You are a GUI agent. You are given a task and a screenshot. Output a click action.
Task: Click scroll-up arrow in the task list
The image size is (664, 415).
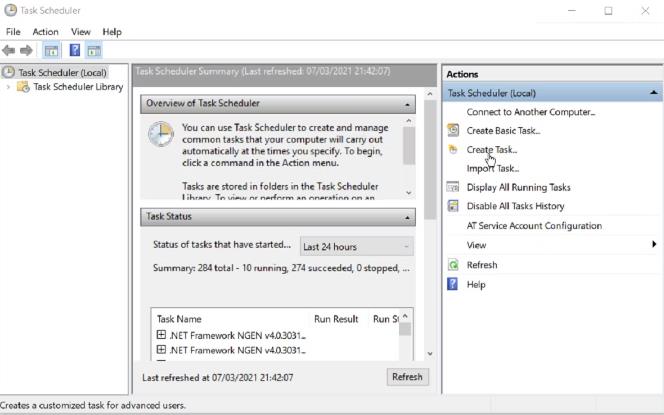click(405, 316)
